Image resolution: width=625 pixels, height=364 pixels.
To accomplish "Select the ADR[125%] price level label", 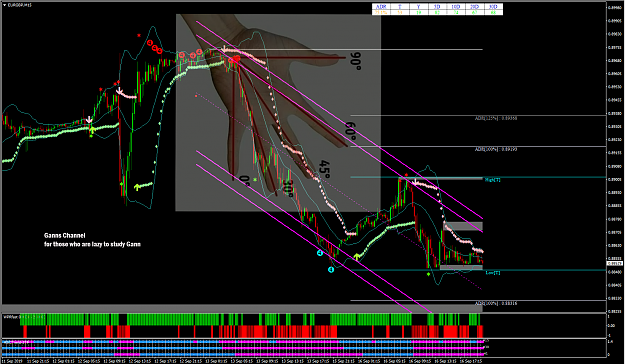I will point(496,118).
